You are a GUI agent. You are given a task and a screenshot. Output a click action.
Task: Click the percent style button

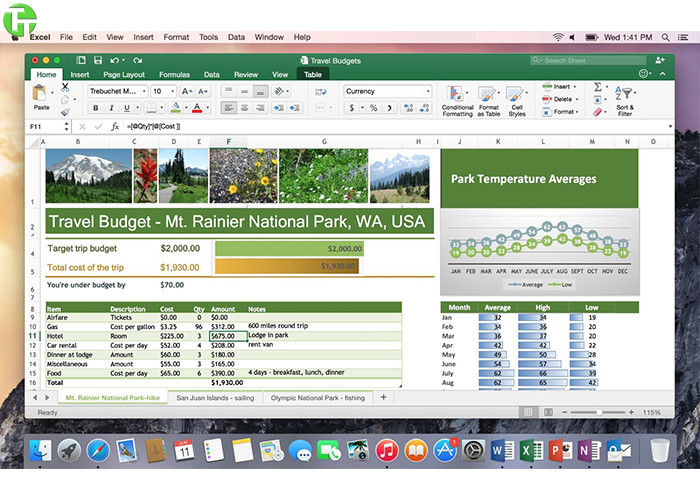373,108
